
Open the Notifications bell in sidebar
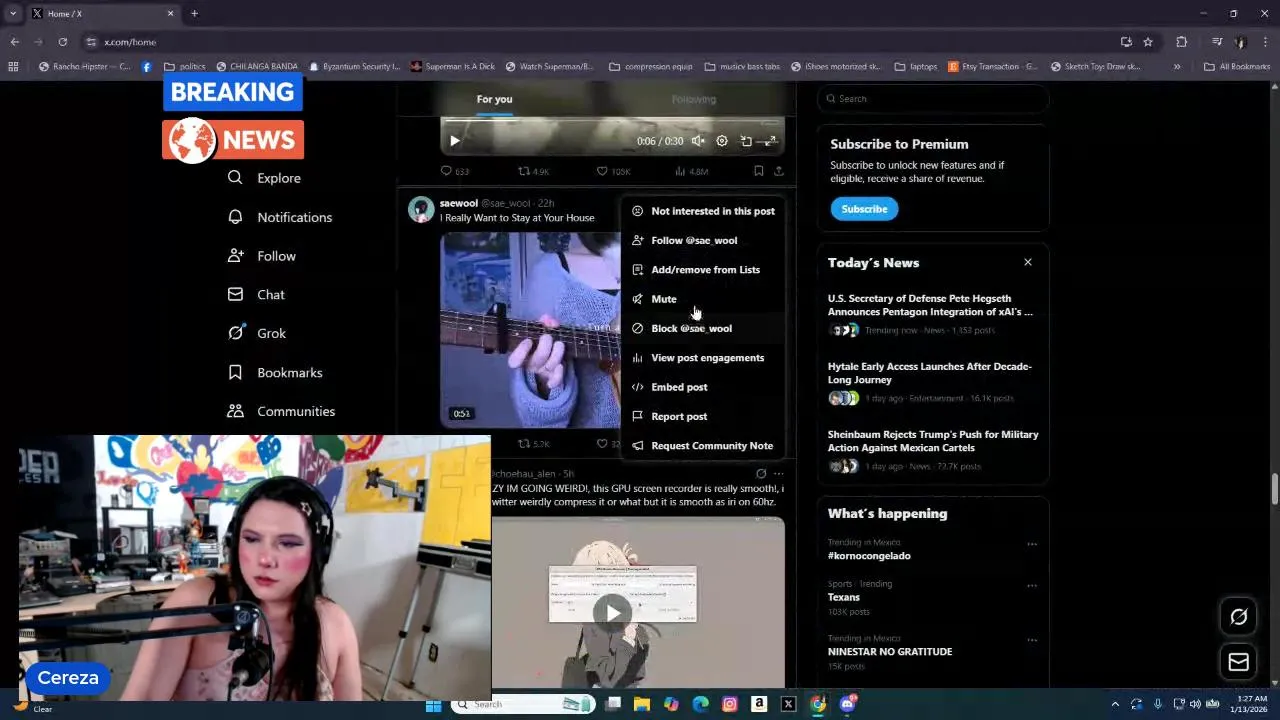point(279,217)
